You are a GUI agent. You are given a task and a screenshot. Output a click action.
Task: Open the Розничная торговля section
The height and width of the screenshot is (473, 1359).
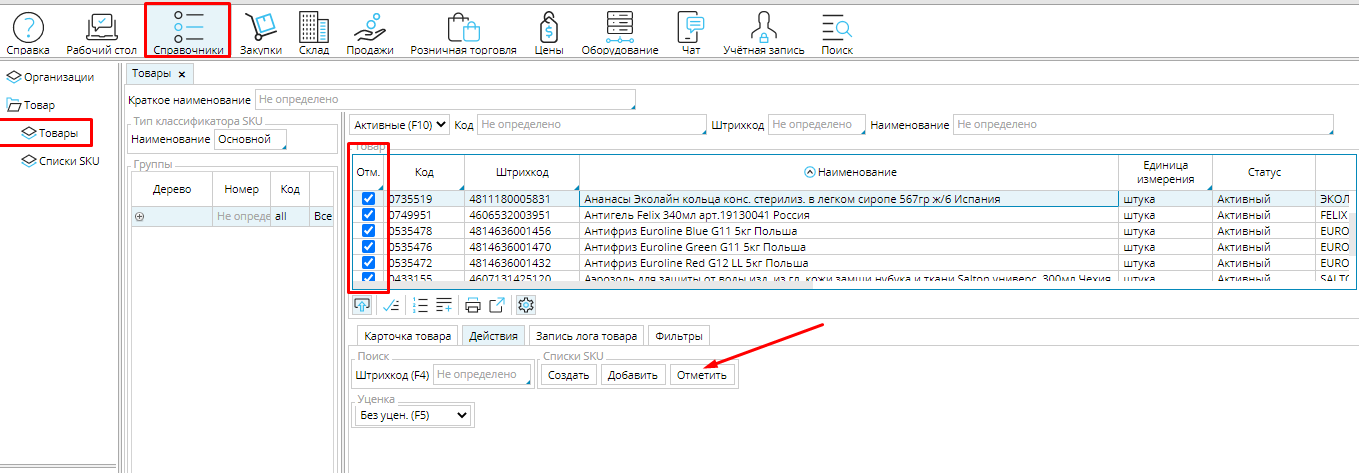coord(463,31)
